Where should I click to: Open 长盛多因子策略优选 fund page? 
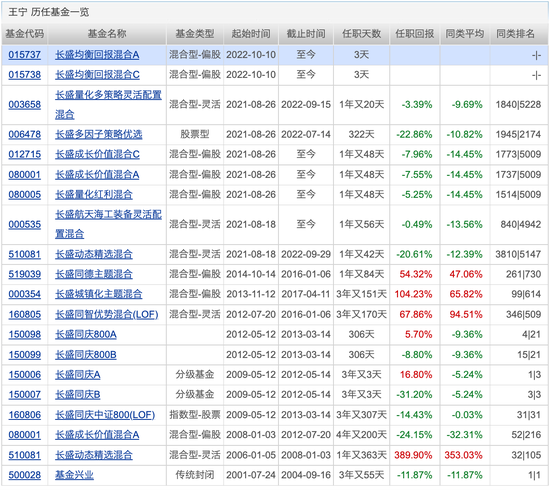tap(99, 135)
